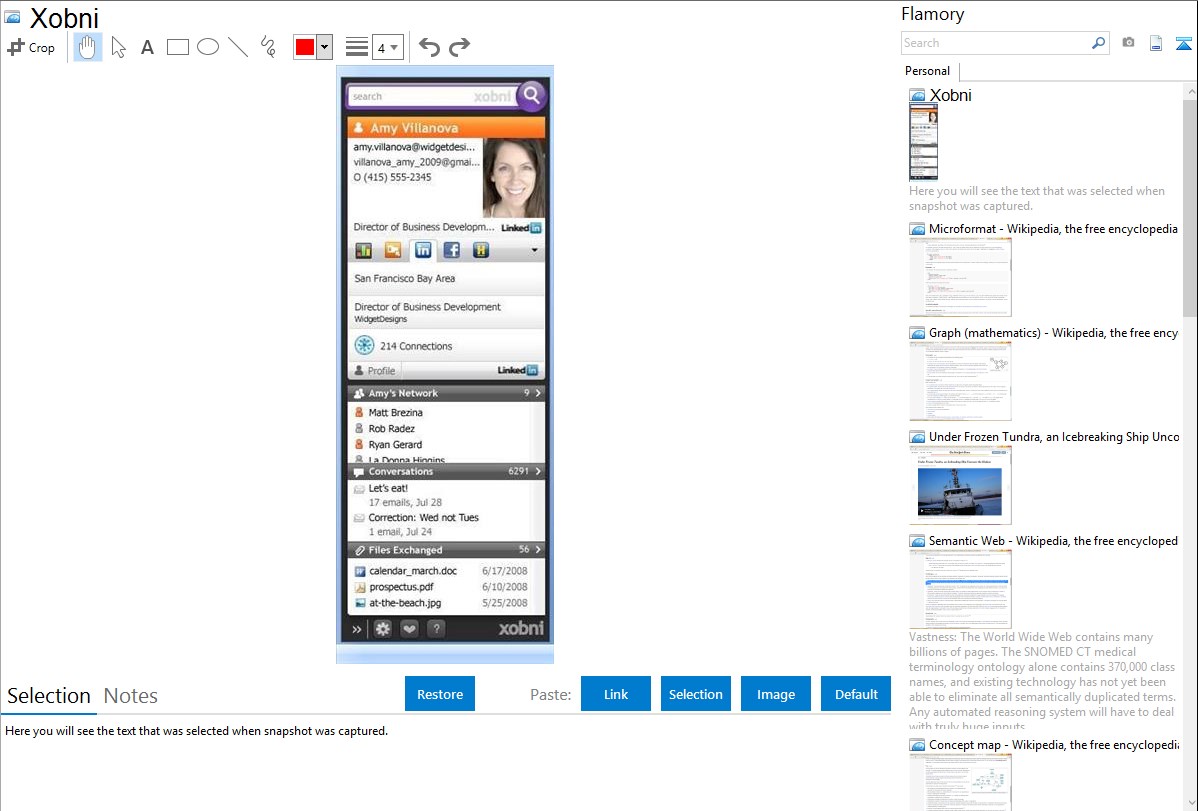Pick the rectangle shape tool
Viewport: 1198px width, 811px height.
(177, 47)
